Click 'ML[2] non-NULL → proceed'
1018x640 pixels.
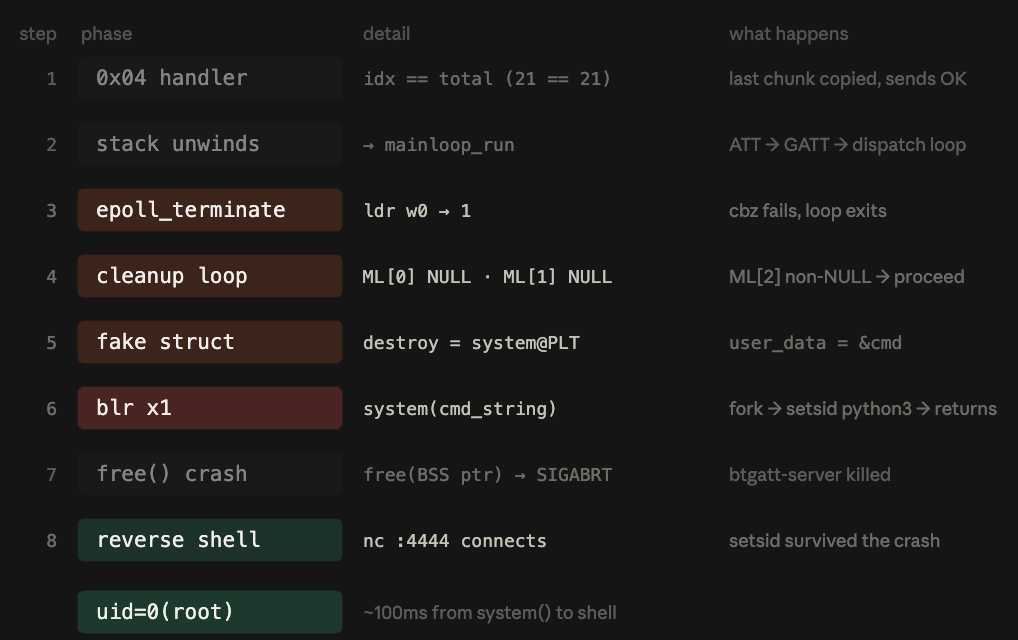click(x=846, y=277)
